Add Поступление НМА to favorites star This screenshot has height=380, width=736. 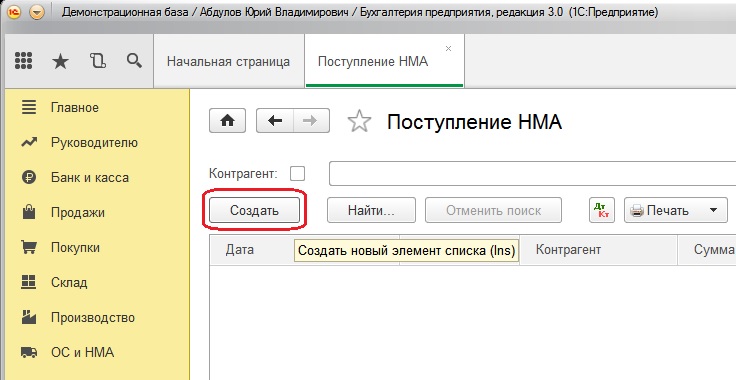point(360,121)
